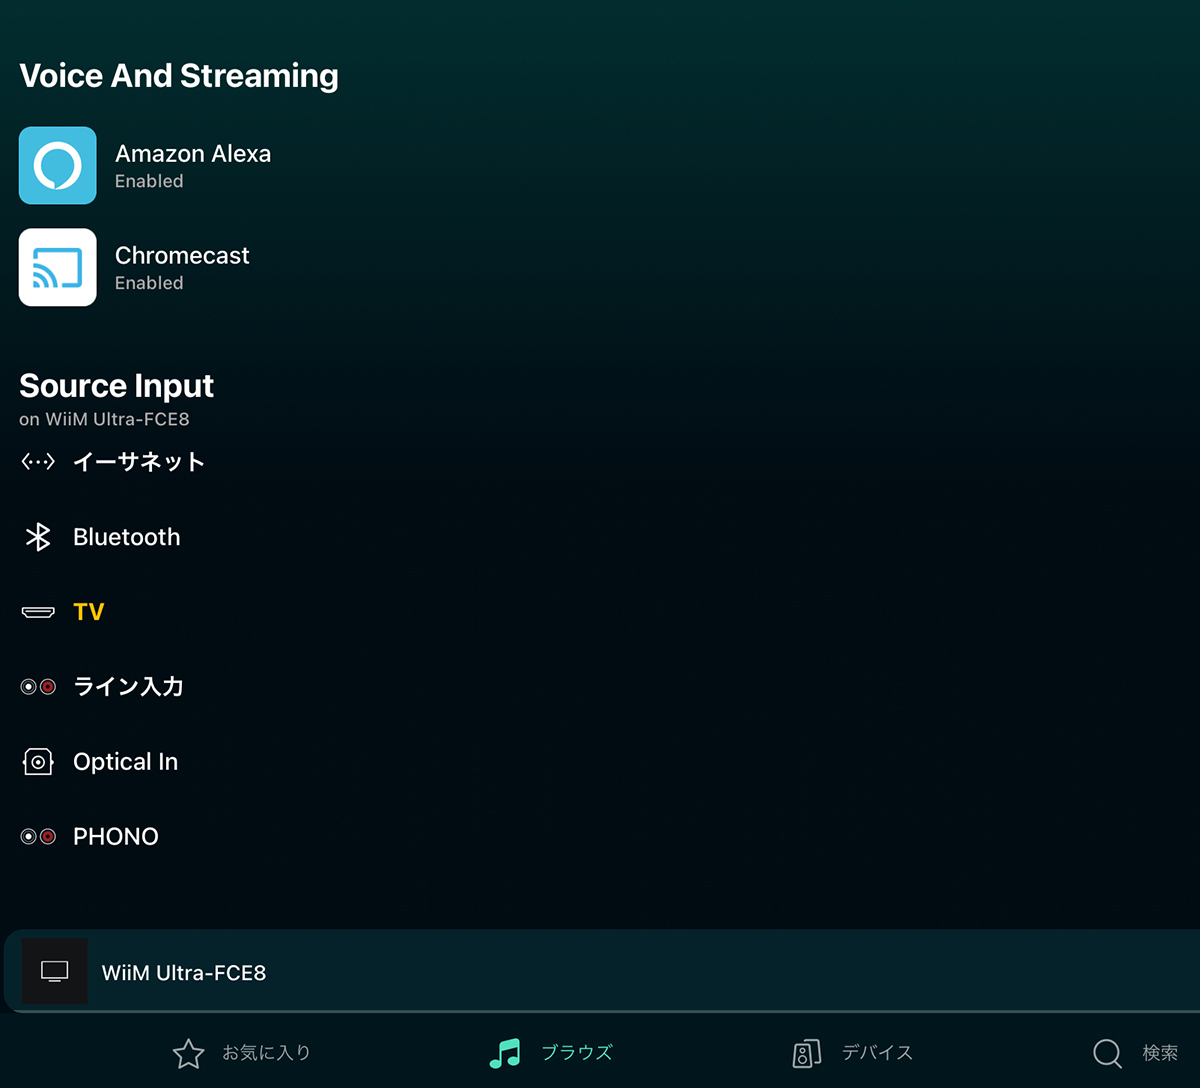Screen dimensions: 1200x1088
Task: Tap the WiiM Ultra-FCE8 now-playing device name
Action: (184, 973)
